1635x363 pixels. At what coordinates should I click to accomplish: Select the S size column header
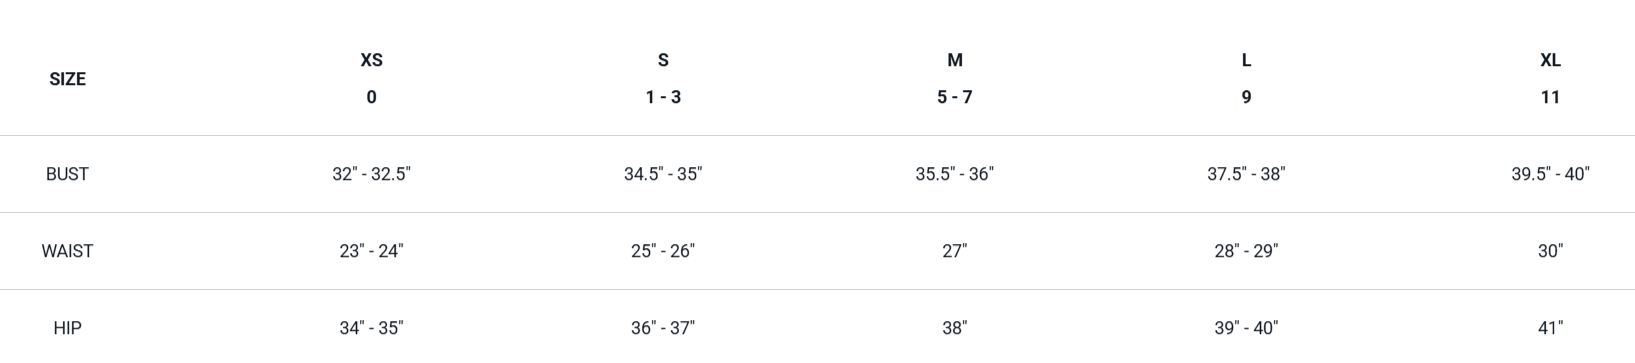click(663, 78)
